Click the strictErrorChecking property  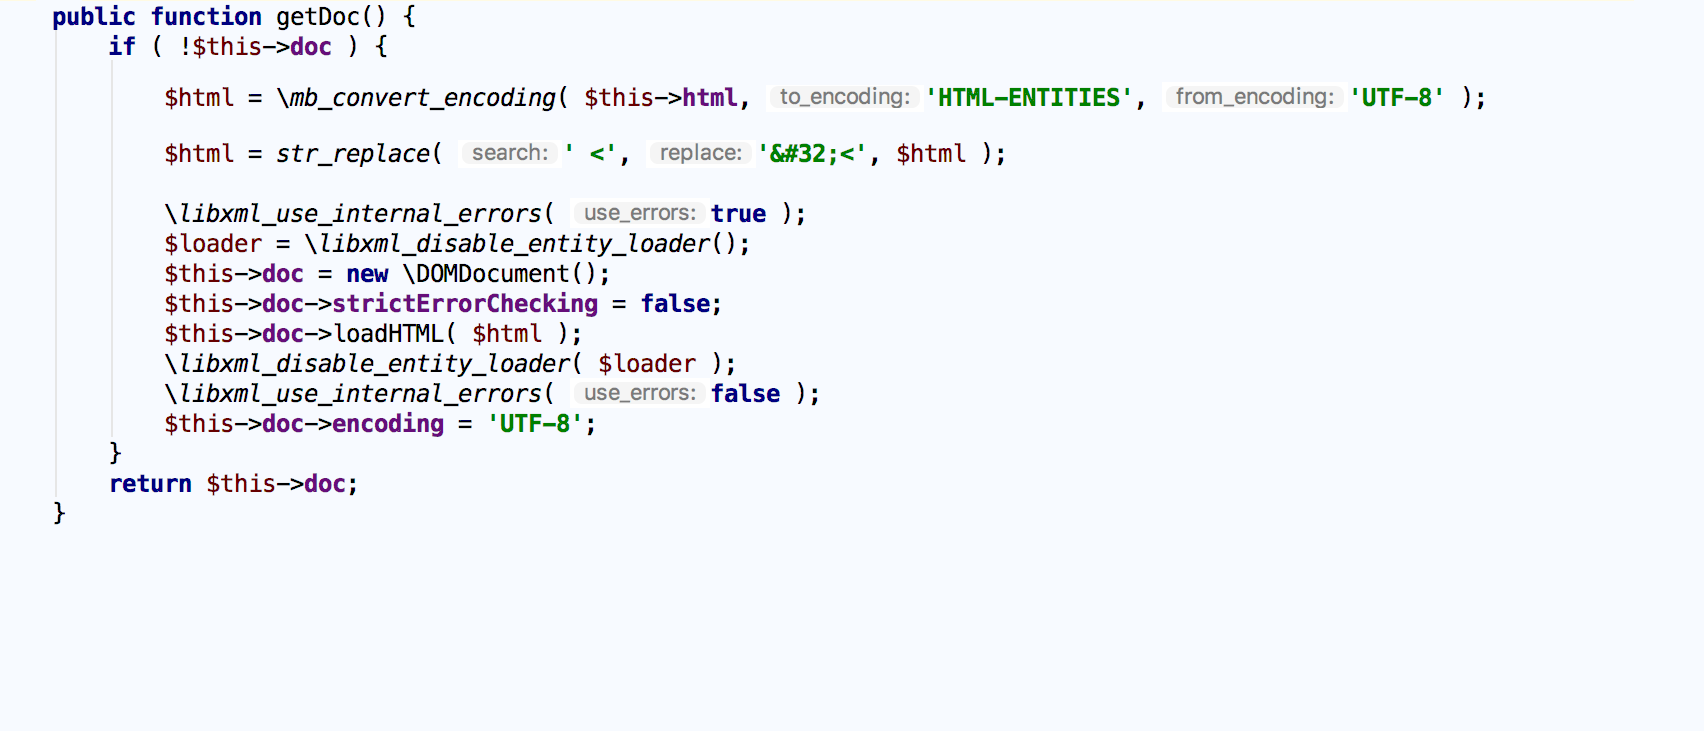point(465,304)
